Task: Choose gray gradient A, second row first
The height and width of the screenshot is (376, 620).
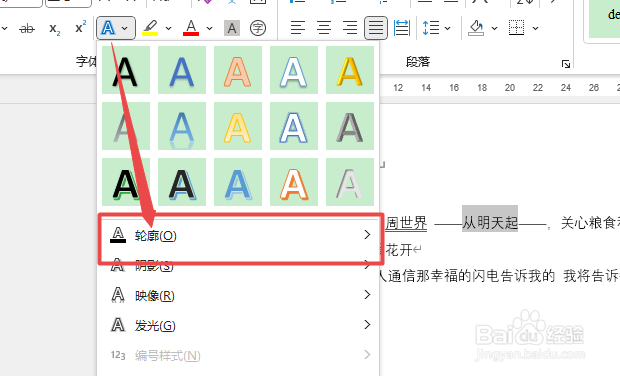Action: [x=126, y=126]
